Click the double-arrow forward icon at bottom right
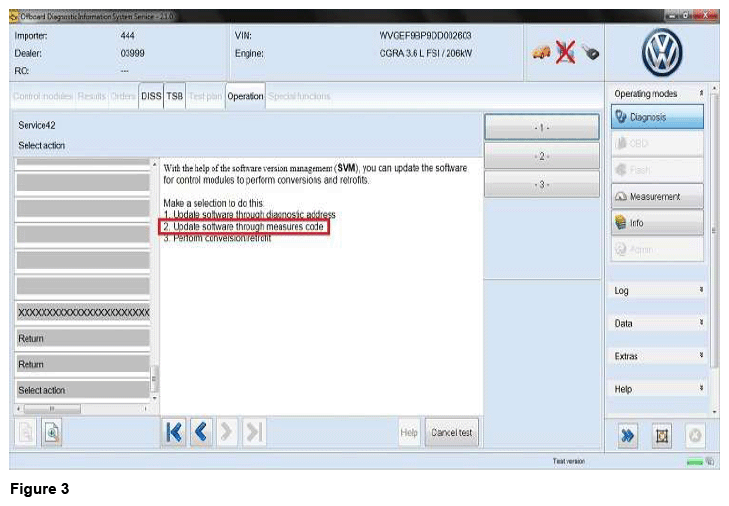The image size is (729, 506). 627,435
